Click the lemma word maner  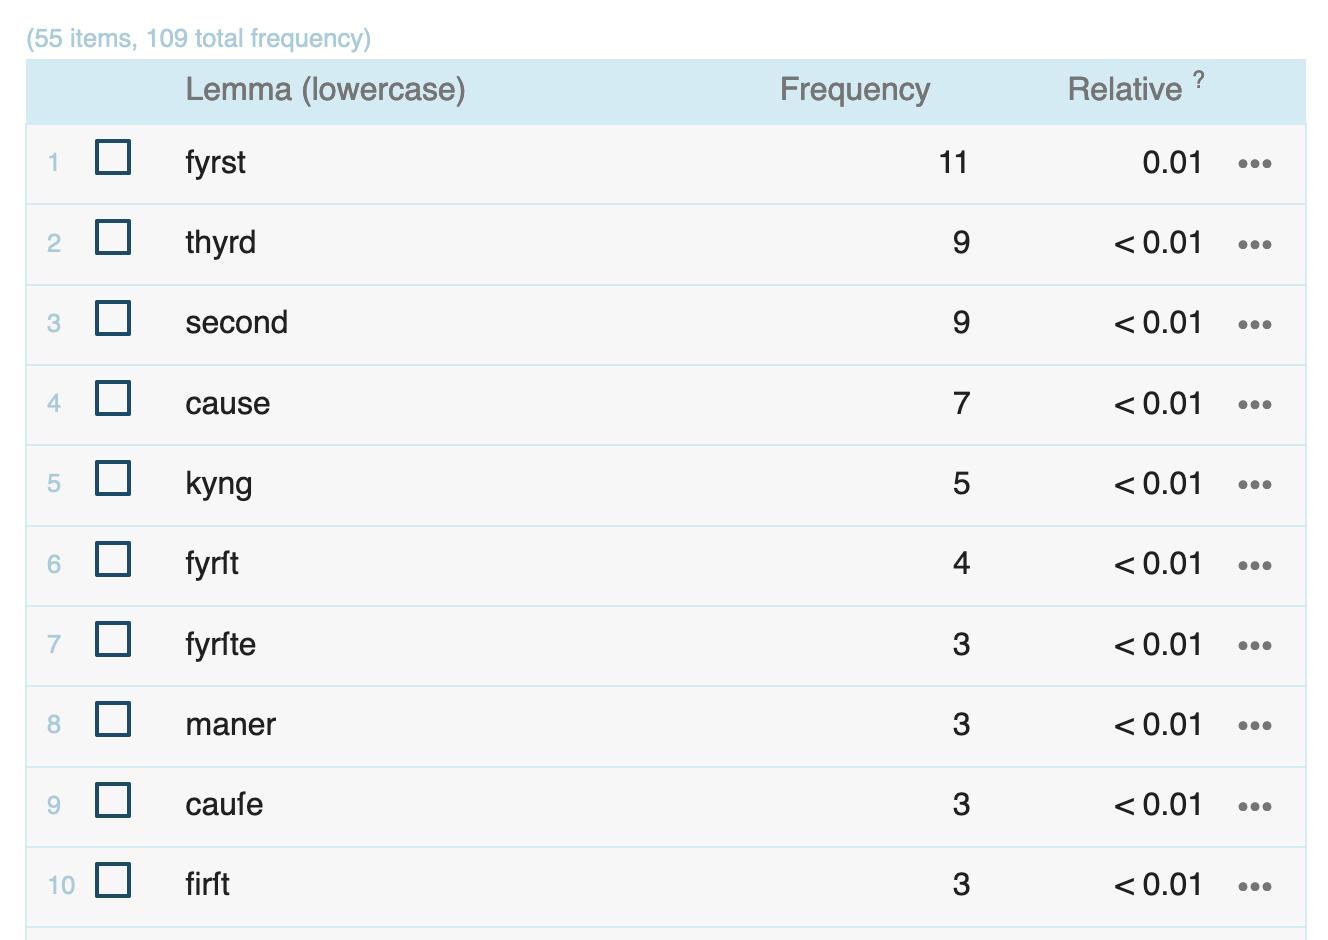coord(230,725)
